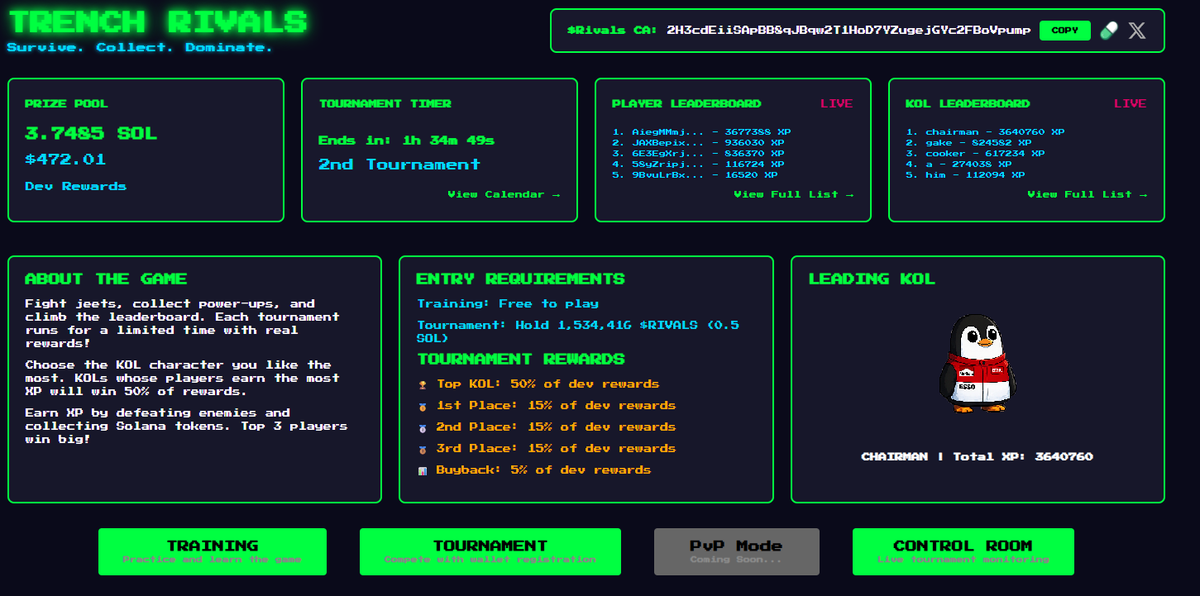The image size is (1200, 596).
Task: Click the 3.7485 SOL prize amount
Action: pos(91,133)
